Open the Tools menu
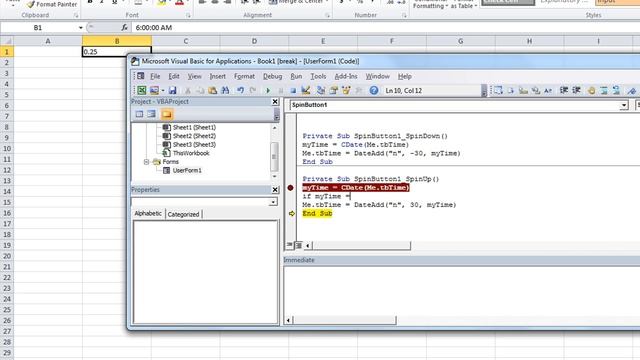 point(318,76)
